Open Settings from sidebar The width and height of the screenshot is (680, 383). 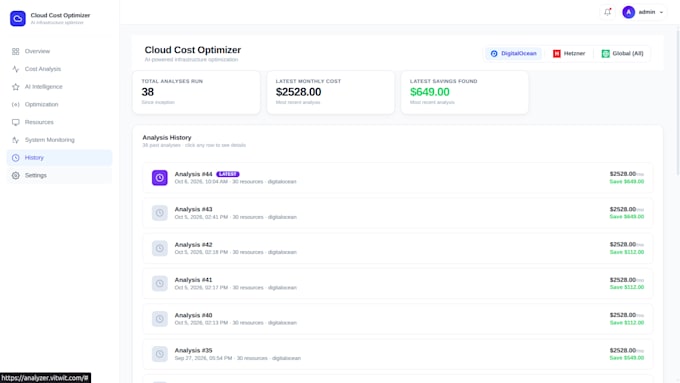coord(59,176)
